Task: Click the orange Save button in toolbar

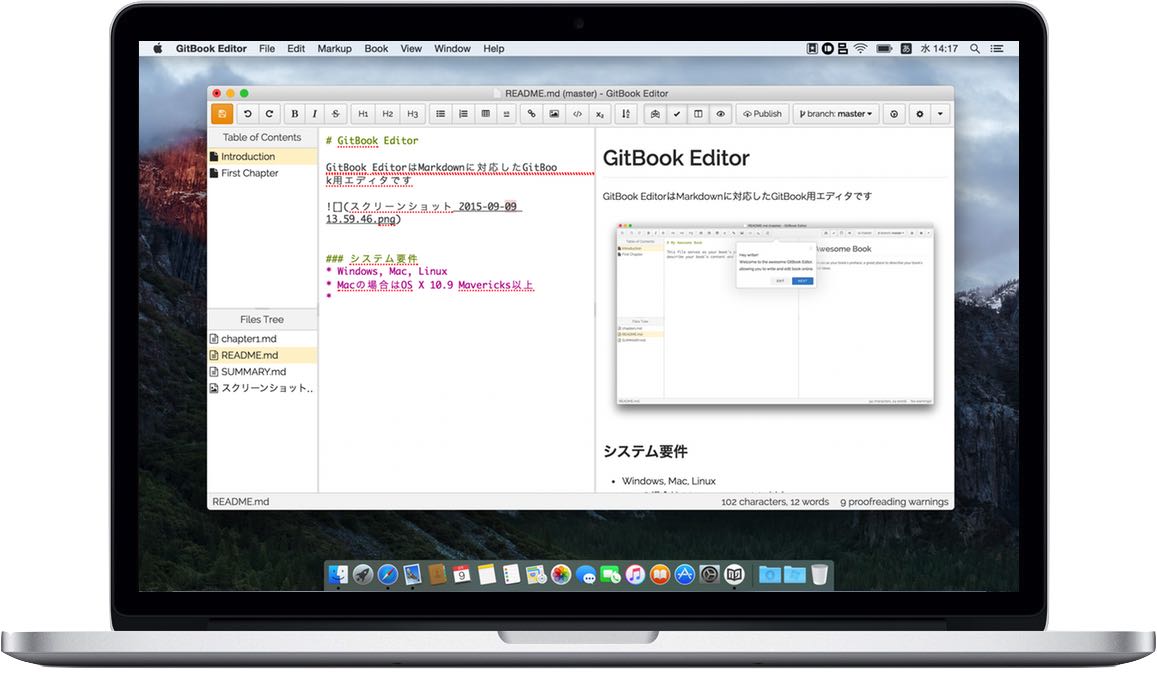Action: tap(222, 114)
